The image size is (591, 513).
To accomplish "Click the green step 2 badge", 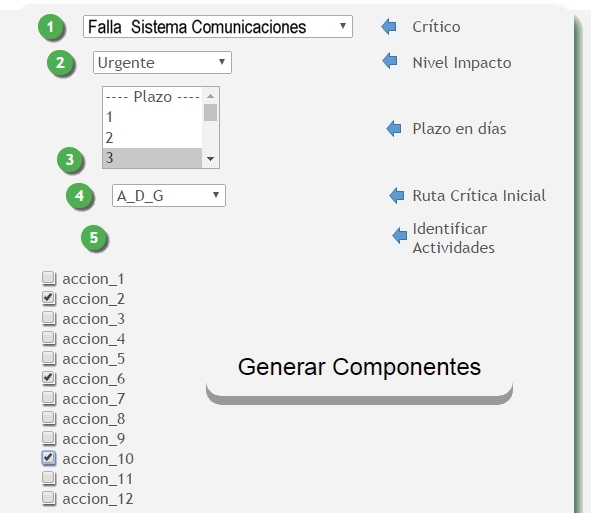I will (60, 63).
